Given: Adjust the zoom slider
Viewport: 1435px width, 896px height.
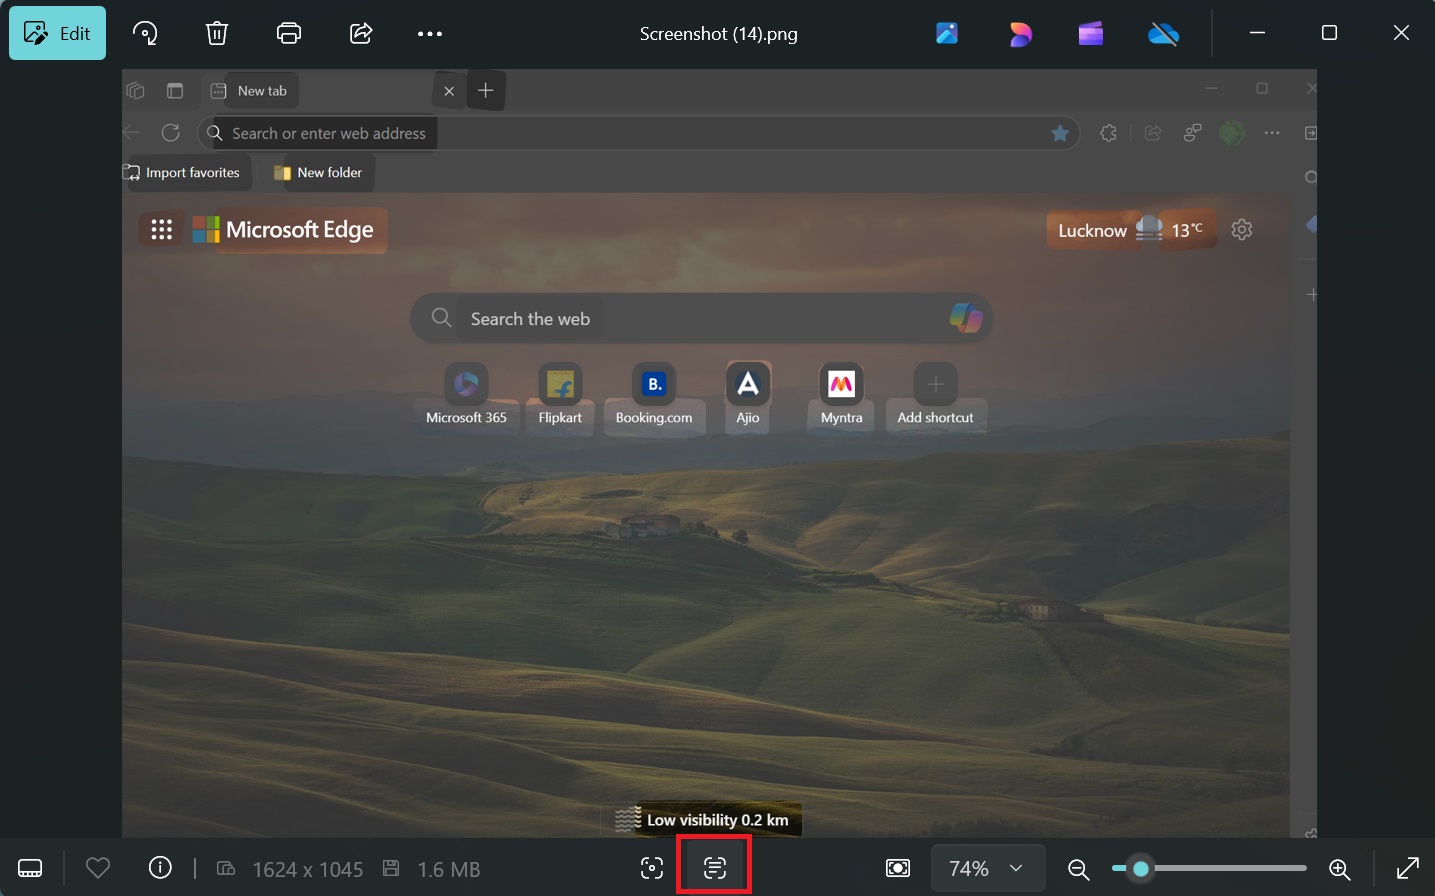Looking at the screenshot, I should click(x=1140, y=868).
